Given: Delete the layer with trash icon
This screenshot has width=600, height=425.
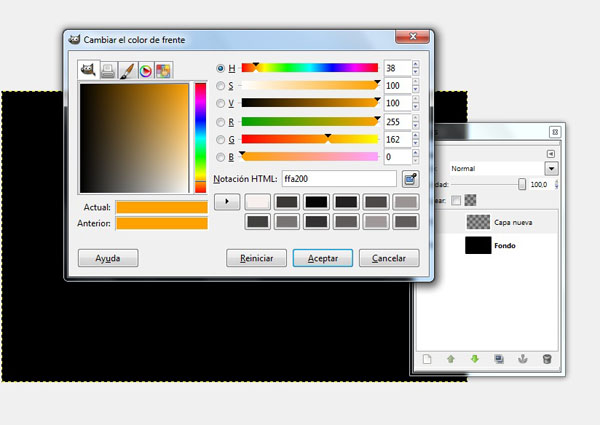Looking at the screenshot, I should click(547, 359).
